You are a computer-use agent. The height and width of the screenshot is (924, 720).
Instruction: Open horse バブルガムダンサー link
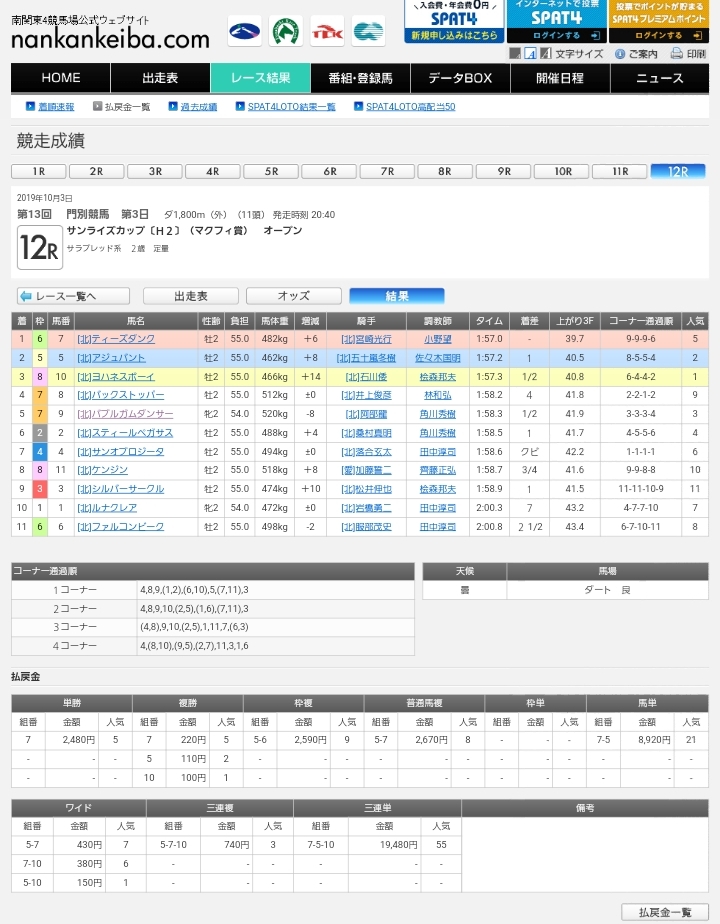pos(125,414)
